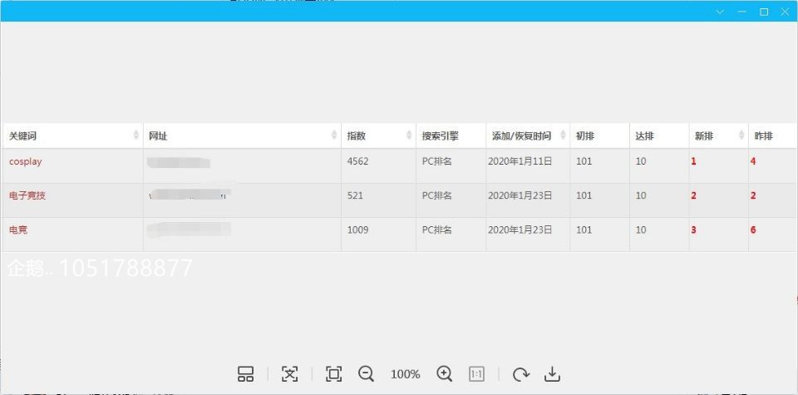
Task: Click PC排名 in the cosplay row
Action: point(437,161)
